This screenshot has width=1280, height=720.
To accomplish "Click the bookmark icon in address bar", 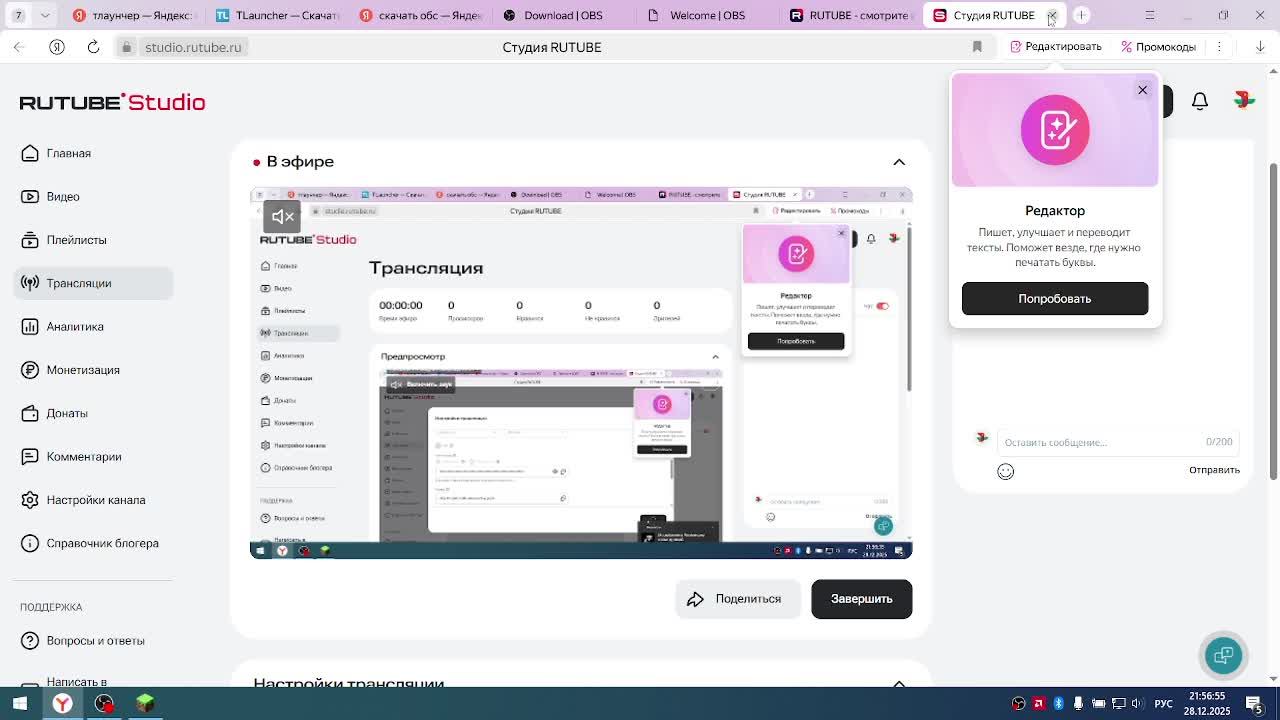I will click(977, 47).
